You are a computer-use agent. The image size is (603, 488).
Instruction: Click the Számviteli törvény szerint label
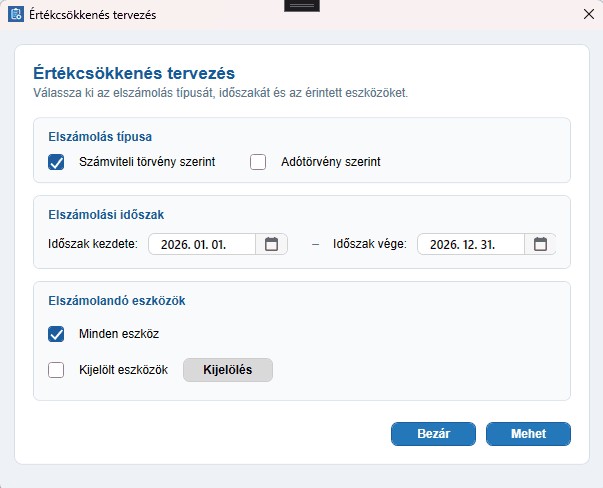point(147,162)
